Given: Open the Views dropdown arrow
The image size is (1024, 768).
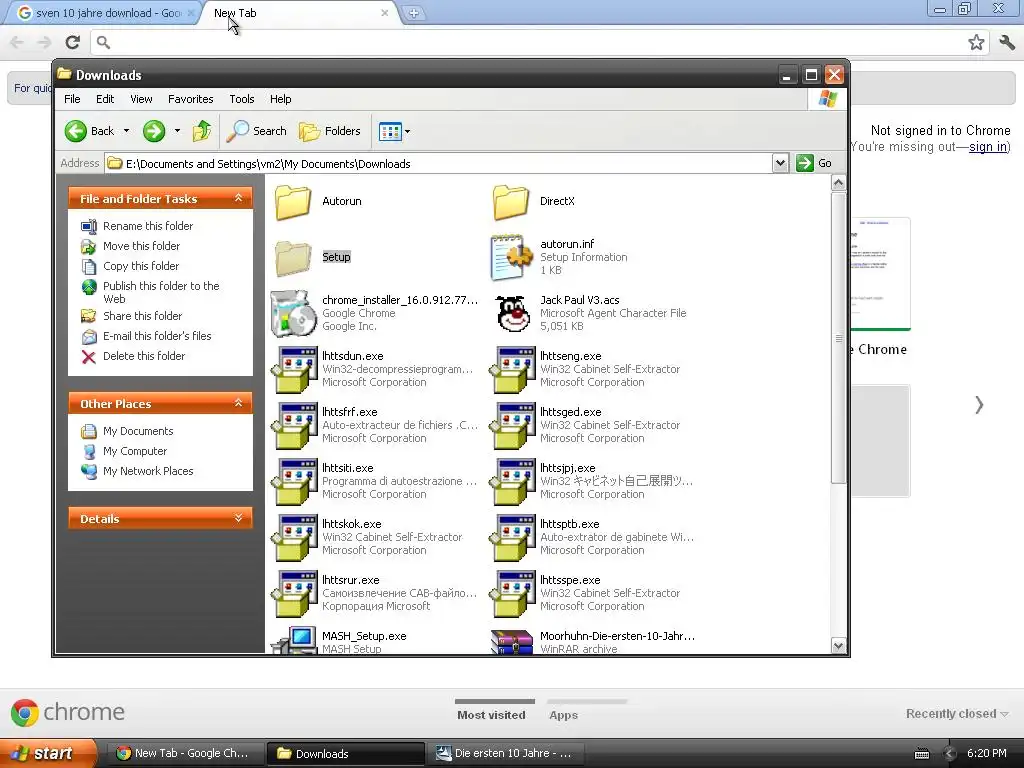Looking at the screenshot, I should pos(408,131).
